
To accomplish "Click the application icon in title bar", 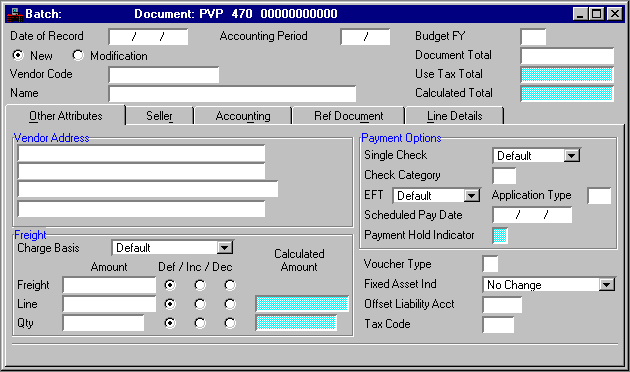I will [15, 14].
